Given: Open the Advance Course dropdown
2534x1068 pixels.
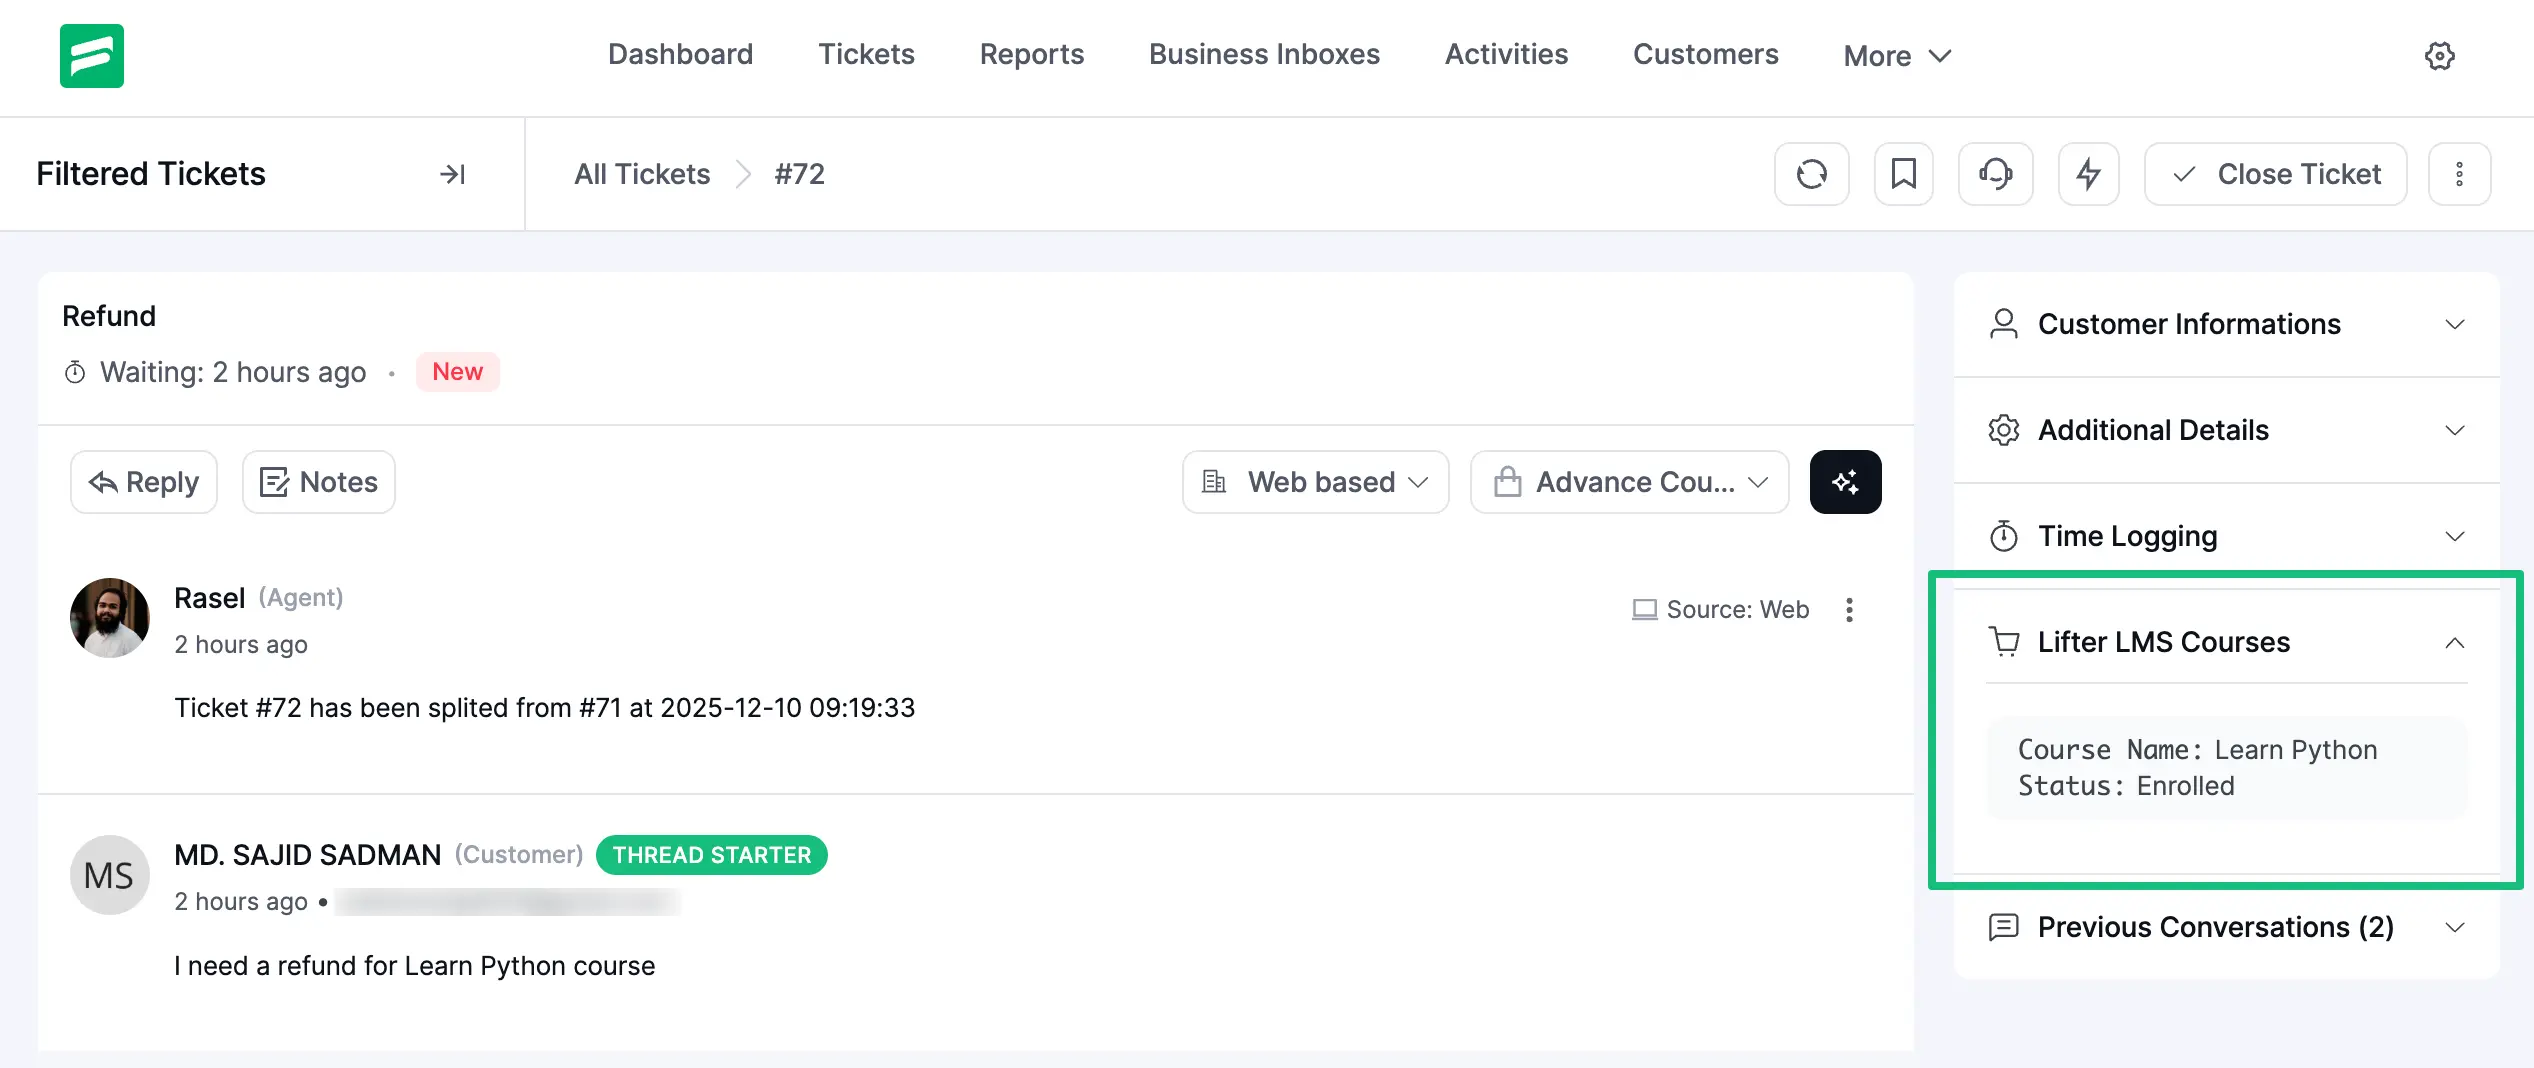Looking at the screenshot, I should point(1628,481).
